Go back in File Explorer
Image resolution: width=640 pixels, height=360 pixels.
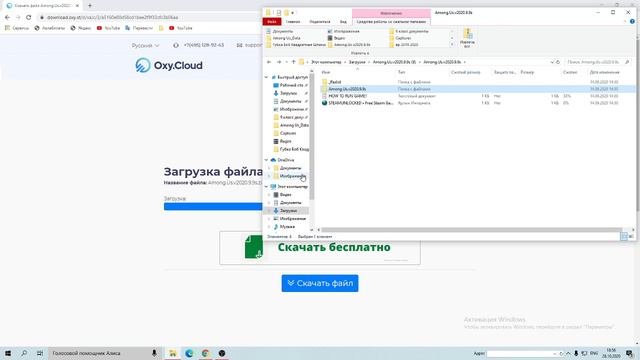point(269,62)
